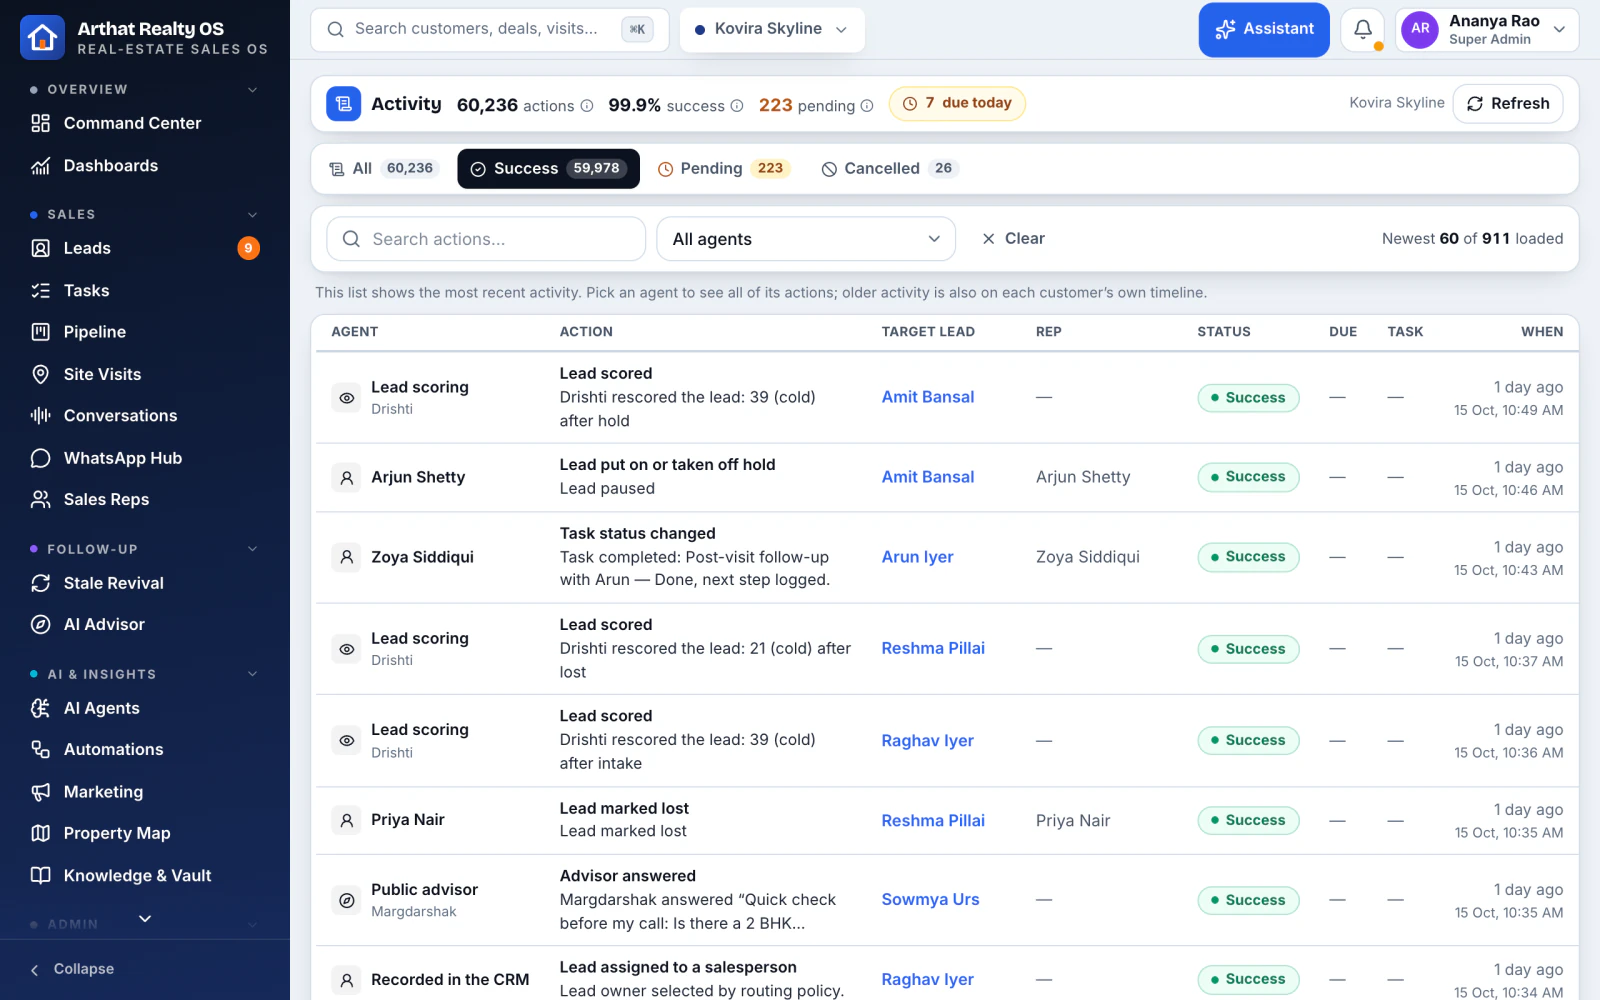Viewport: 1600px width, 1000px height.
Task: Click Arthat Realty OS home logo
Action: click(x=42, y=38)
